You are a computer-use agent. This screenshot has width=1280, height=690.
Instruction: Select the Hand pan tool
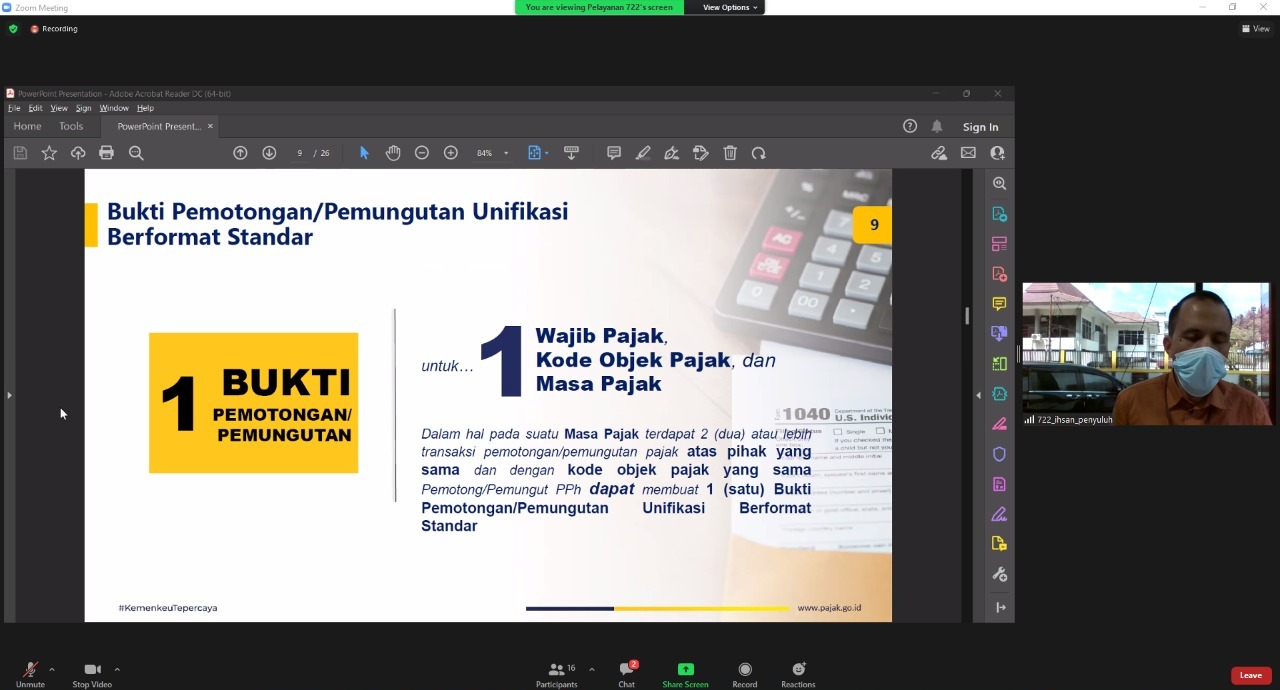coord(393,153)
